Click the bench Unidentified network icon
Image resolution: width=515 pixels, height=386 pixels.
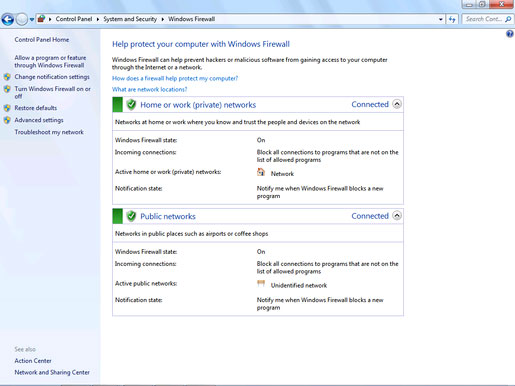click(261, 284)
